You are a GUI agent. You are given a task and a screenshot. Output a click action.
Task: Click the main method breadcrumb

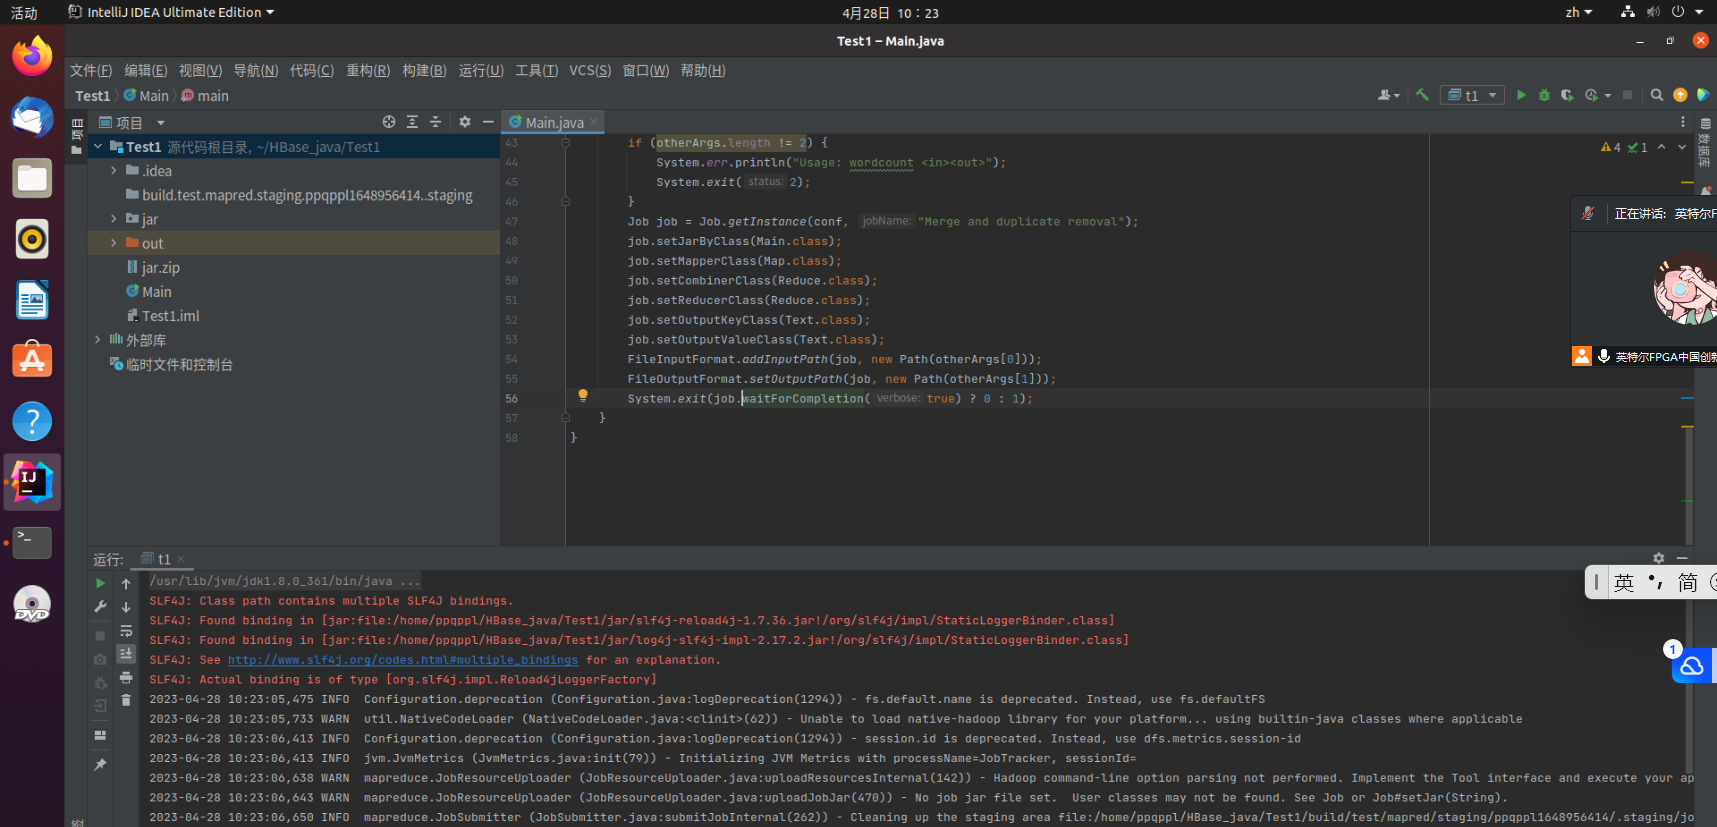coord(205,96)
